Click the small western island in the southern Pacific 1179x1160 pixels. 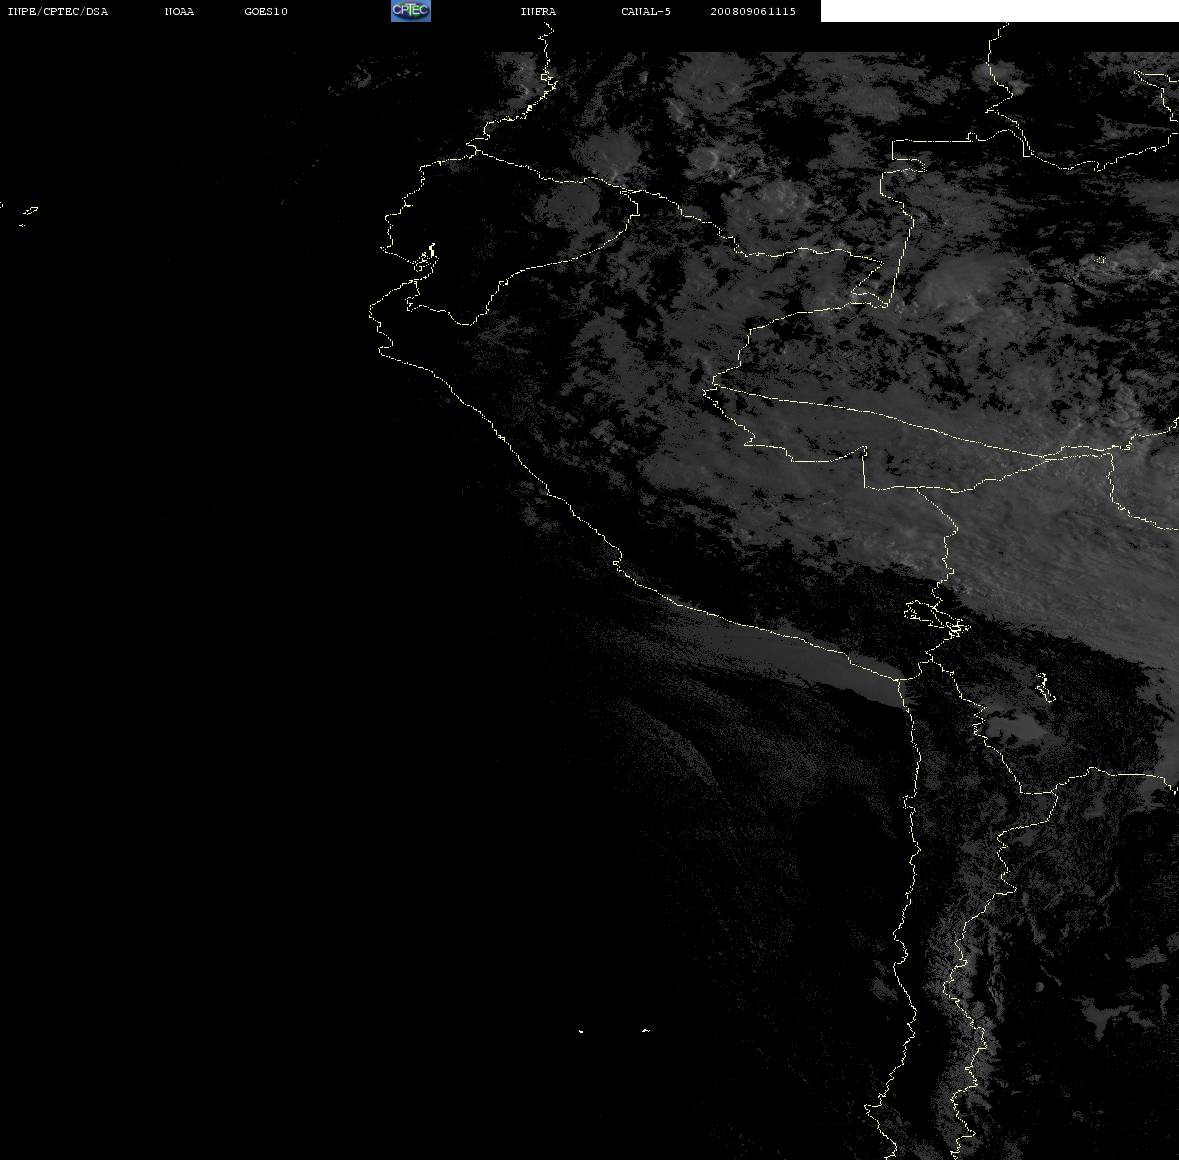click(581, 1031)
